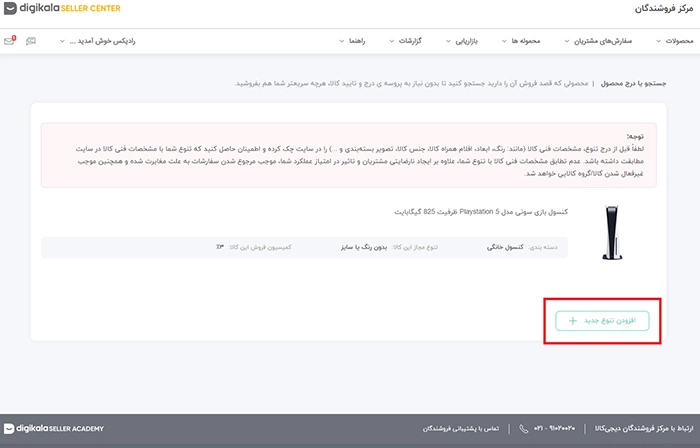Click the Digikala Seller Academy footer logo
700x448 pixels.
point(53,429)
